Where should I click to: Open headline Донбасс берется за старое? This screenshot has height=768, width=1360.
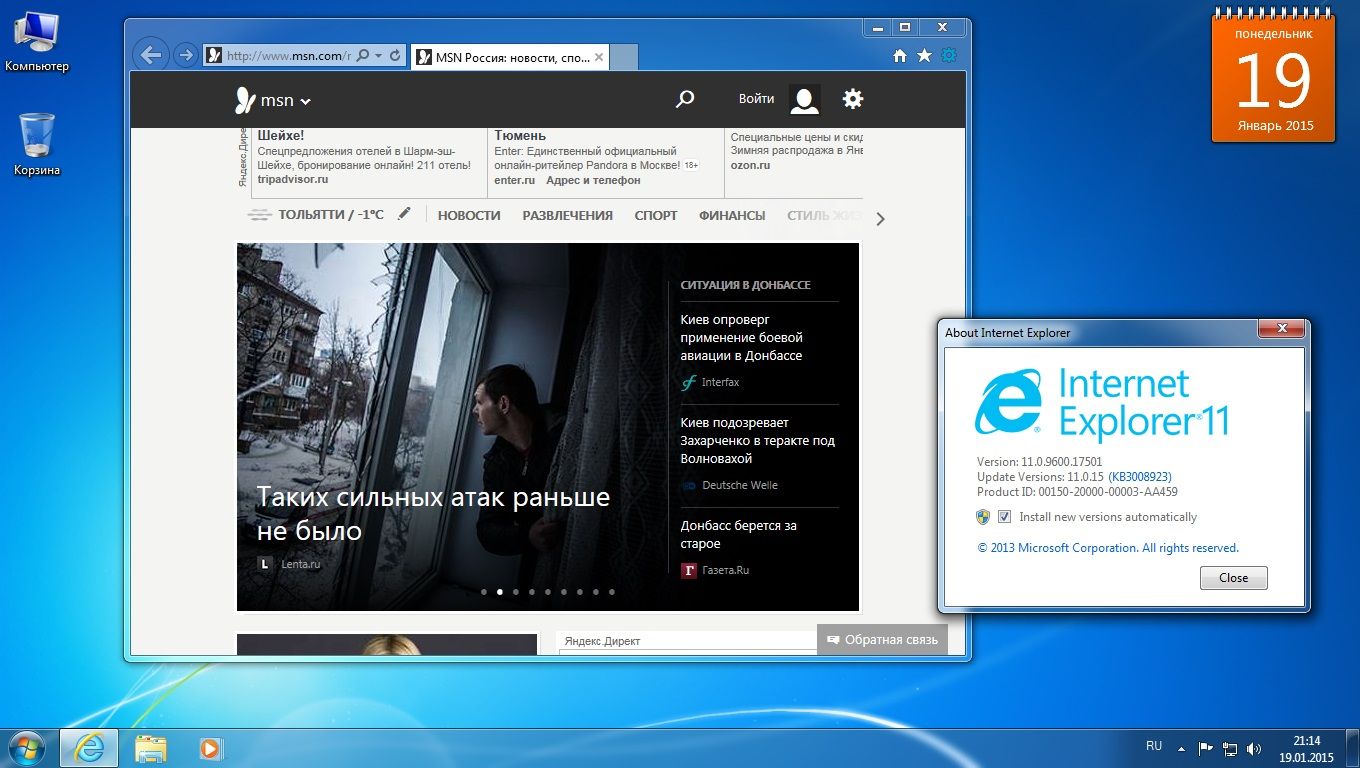[x=738, y=535]
